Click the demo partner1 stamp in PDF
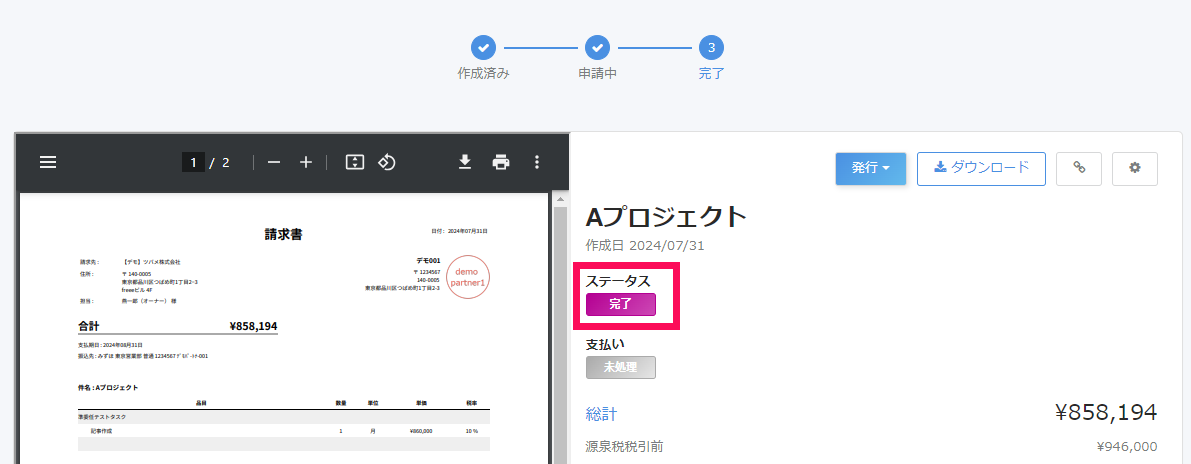Viewport: 1191px width, 464px height. [x=468, y=277]
